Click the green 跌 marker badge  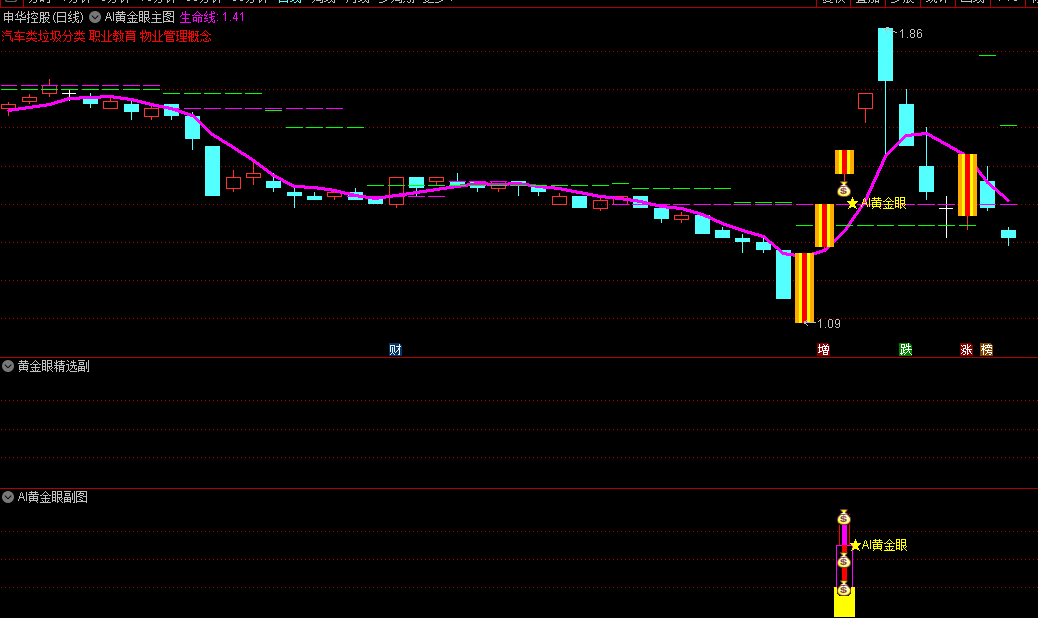click(906, 349)
